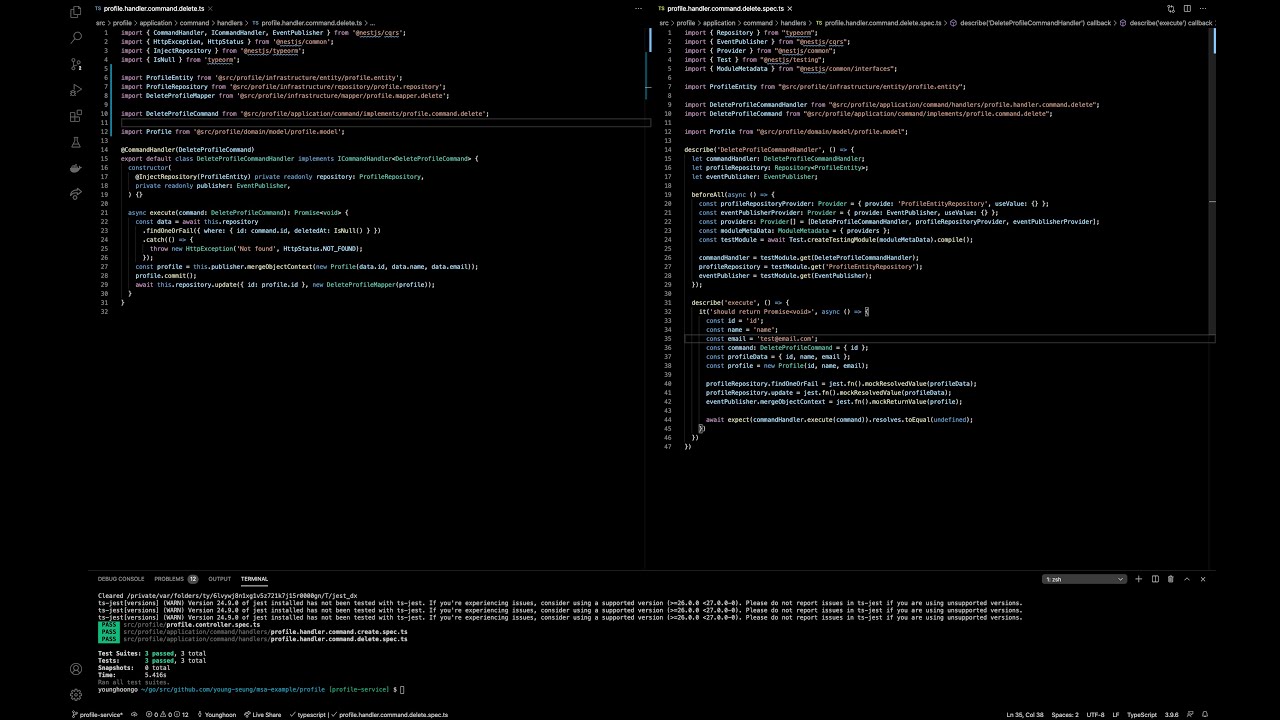Switch to the TERMINAL panel tab
This screenshot has height=720, width=1280.
tap(254, 579)
